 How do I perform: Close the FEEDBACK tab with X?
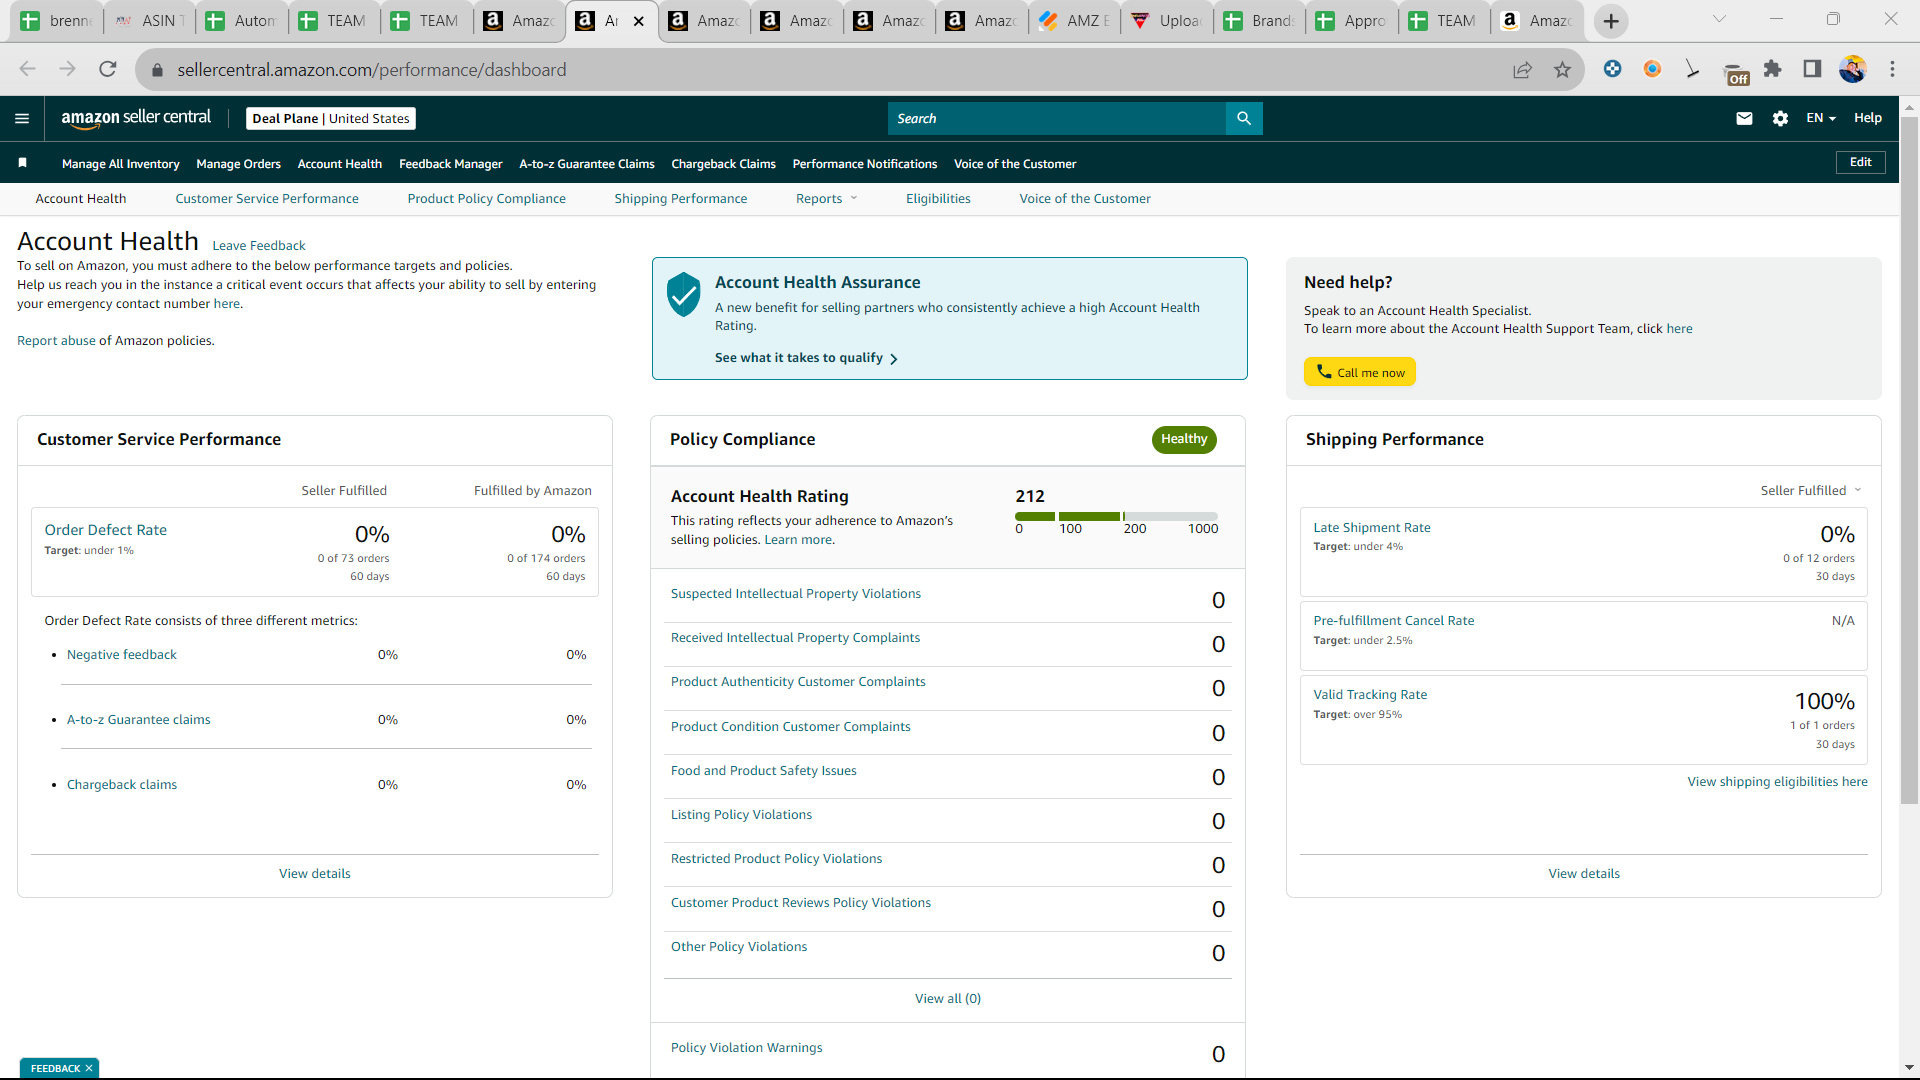[x=89, y=1068]
